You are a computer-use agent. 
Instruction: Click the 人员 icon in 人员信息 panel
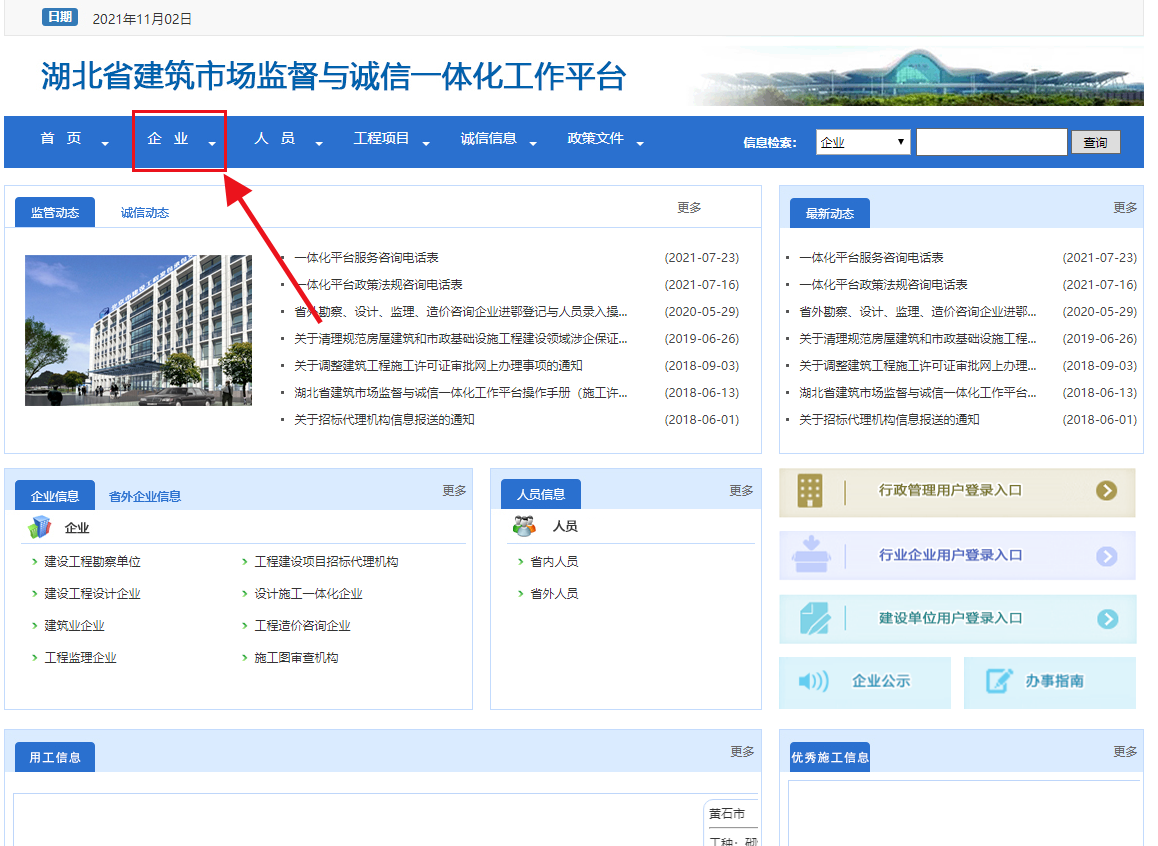point(523,524)
